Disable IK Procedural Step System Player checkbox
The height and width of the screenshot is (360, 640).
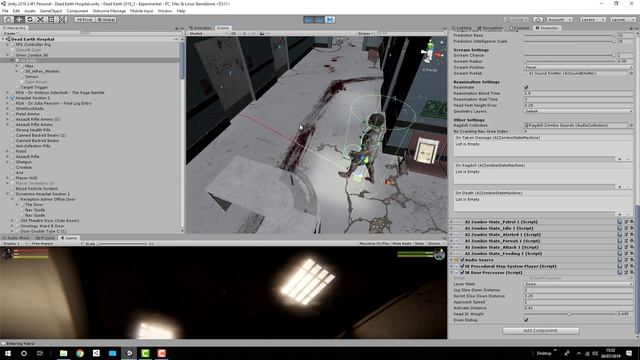coord(462,266)
